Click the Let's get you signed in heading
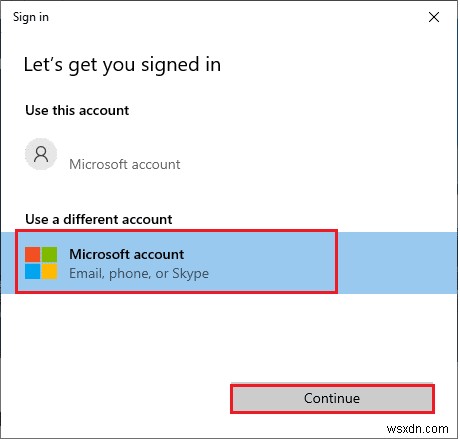This screenshot has height=439, width=460. 122,65
